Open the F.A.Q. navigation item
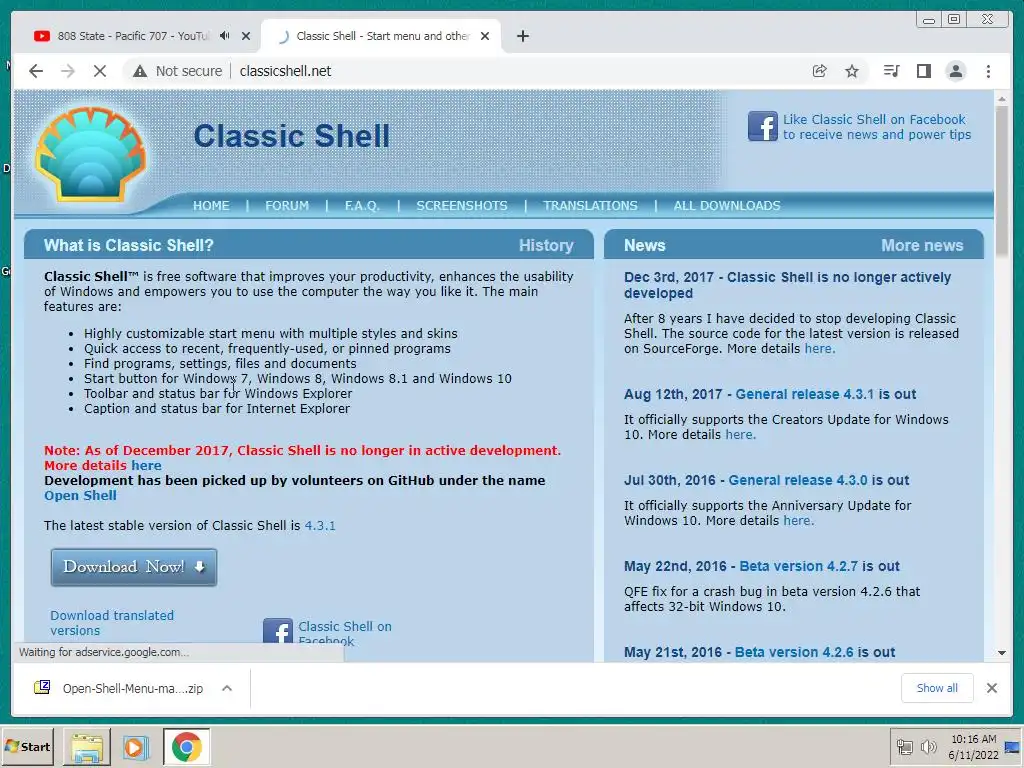Image resolution: width=1024 pixels, height=768 pixels. [x=362, y=206]
